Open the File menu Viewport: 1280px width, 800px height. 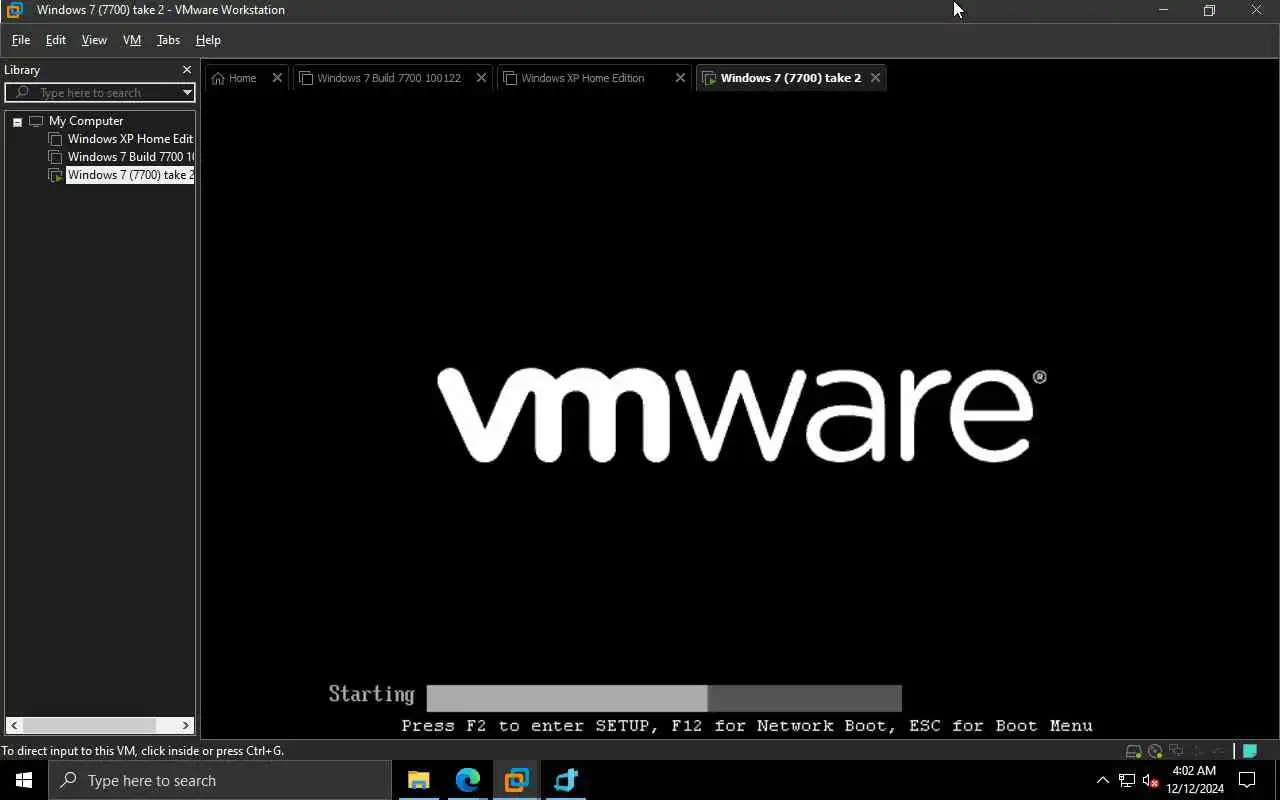click(21, 40)
